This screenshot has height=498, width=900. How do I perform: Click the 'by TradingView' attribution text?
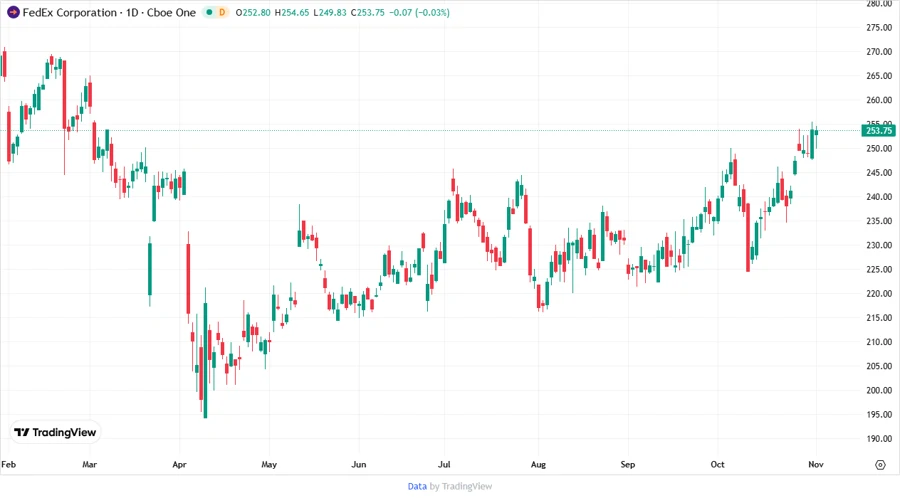click(461, 486)
